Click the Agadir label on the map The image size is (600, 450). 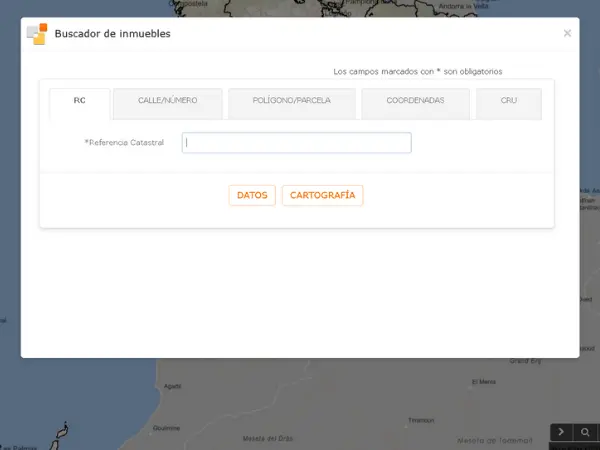pos(172,386)
